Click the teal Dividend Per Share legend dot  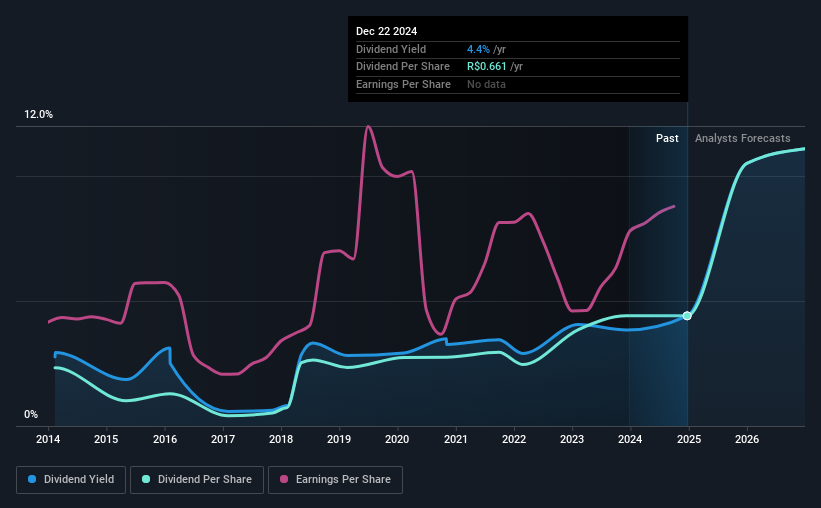[146, 479]
